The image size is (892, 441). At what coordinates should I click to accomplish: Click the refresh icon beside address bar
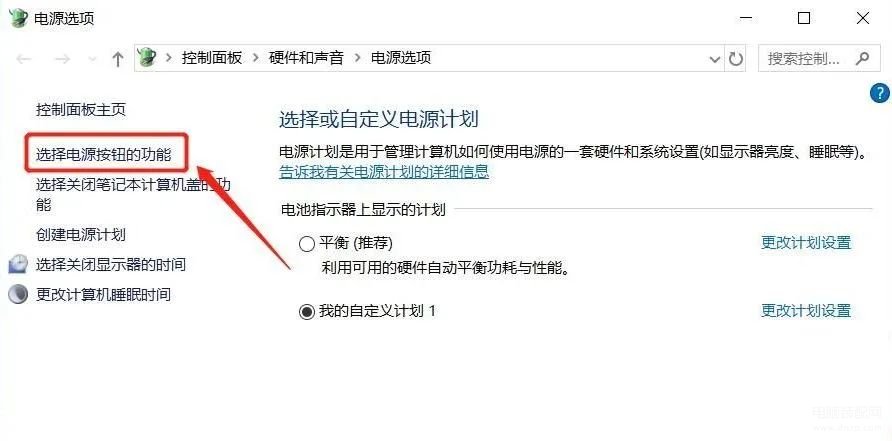pos(736,58)
